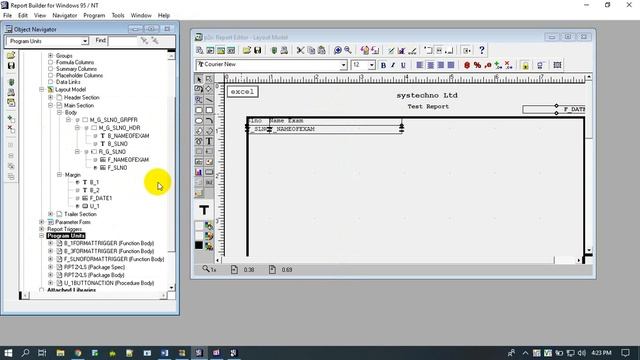Image resolution: width=640 pixels, height=360 pixels.
Task: Set text alignment to left
Action: coord(420,65)
